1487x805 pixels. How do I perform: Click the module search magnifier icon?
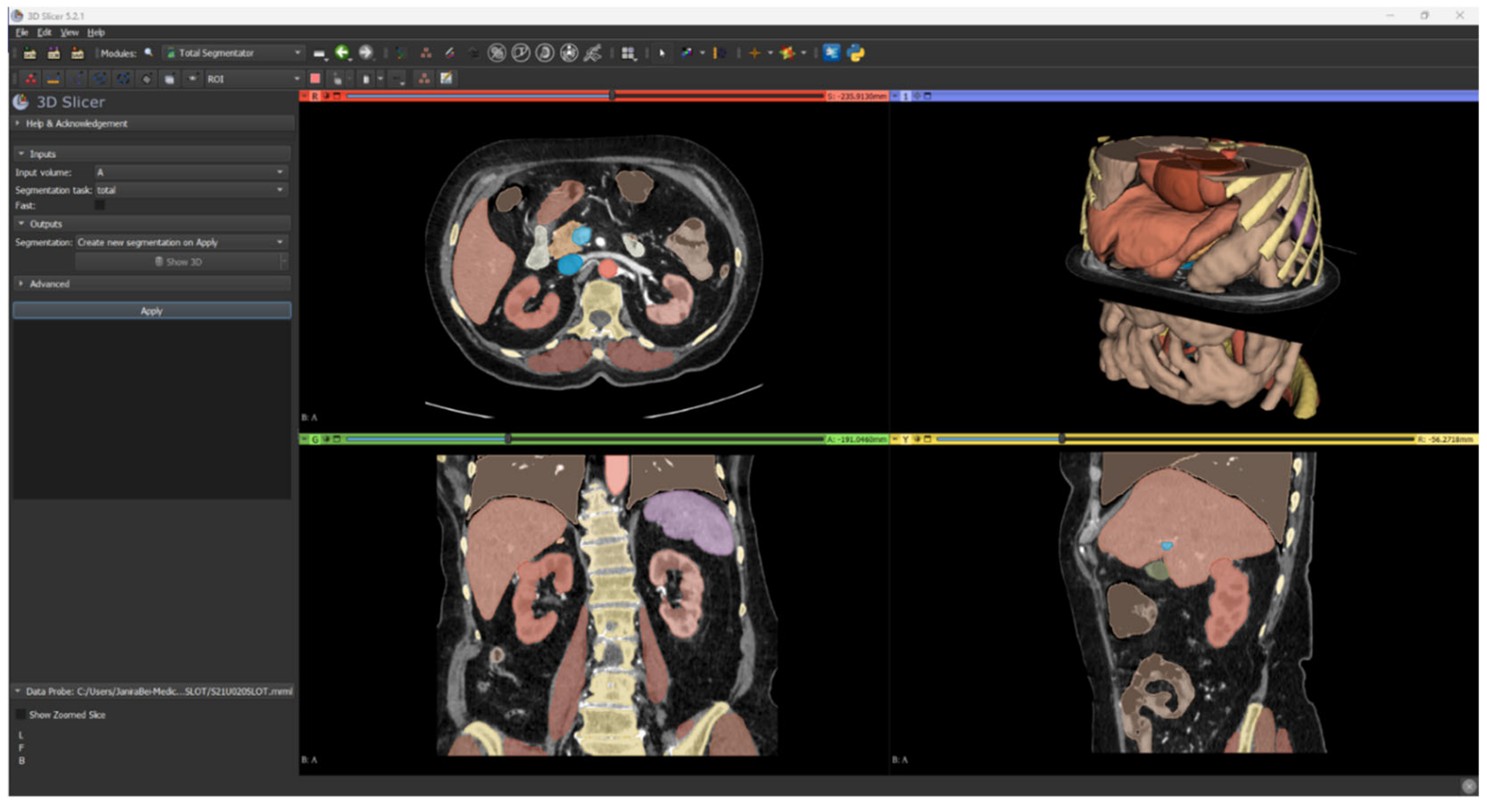149,53
